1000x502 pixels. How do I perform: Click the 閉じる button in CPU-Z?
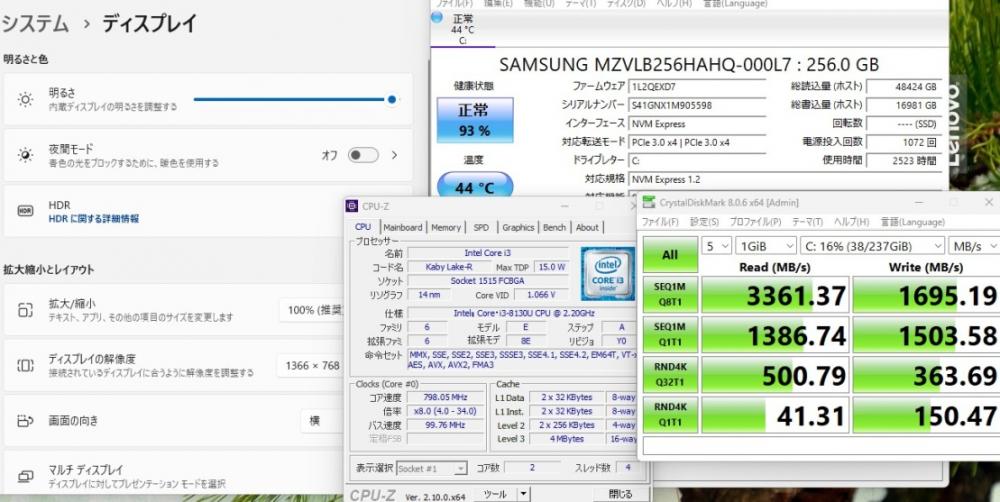620,494
